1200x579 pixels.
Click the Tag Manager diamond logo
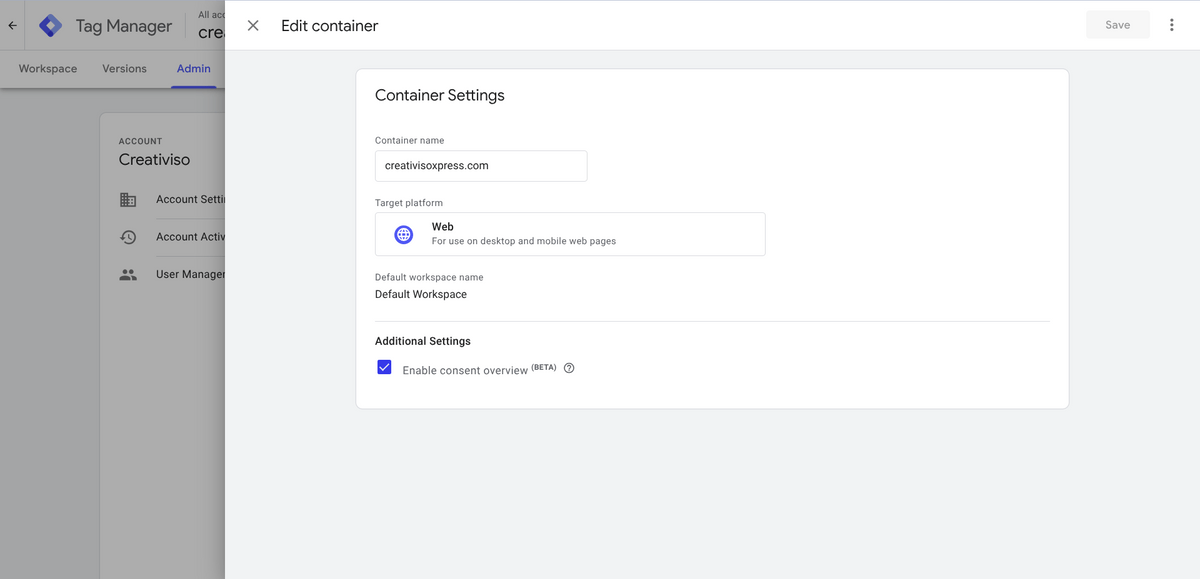pos(49,24)
